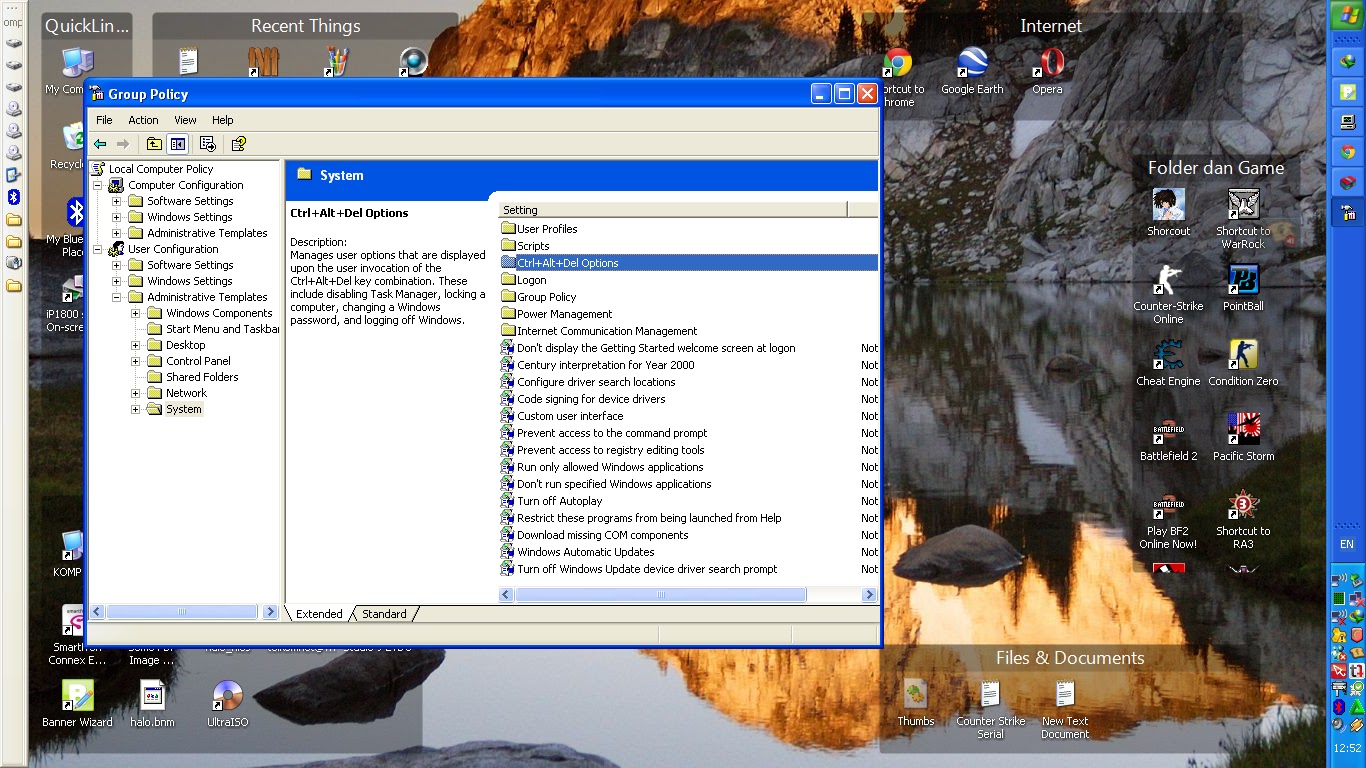Select Shared Folders in the tree

[202, 377]
